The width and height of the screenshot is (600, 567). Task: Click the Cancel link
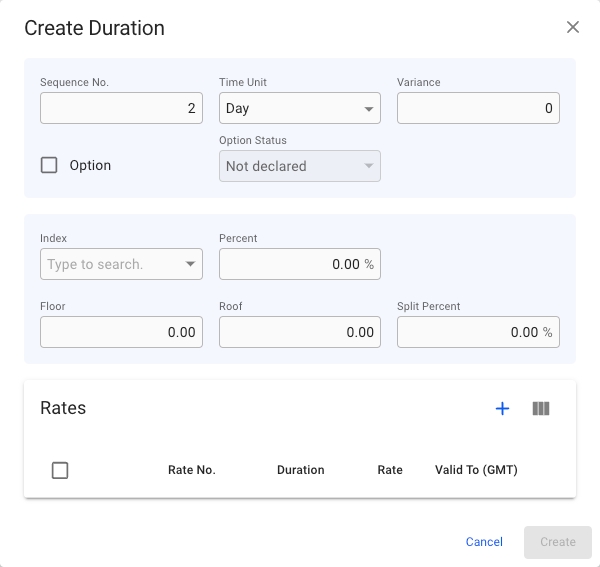coord(484,542)
